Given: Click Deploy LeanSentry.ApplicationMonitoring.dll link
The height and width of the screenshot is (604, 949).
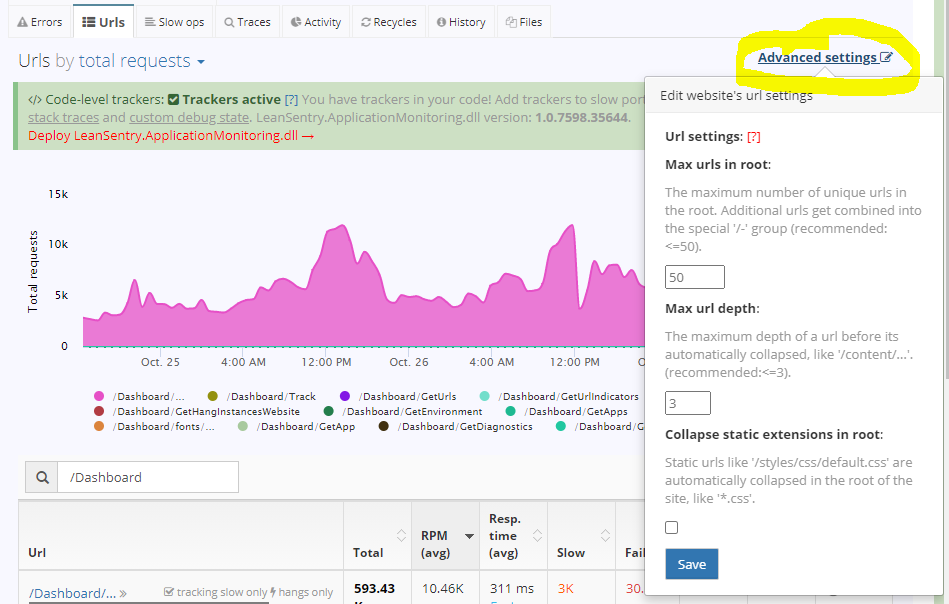Looking at the screenshot, I should click(x=171, y=135).
